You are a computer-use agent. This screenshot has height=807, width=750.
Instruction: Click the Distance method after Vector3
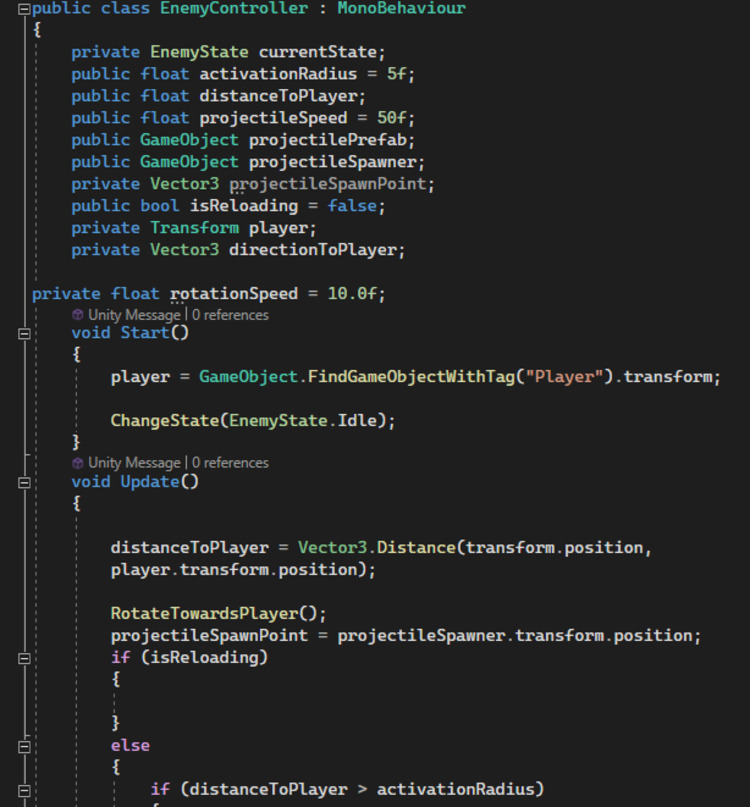[x=416, y=548]
